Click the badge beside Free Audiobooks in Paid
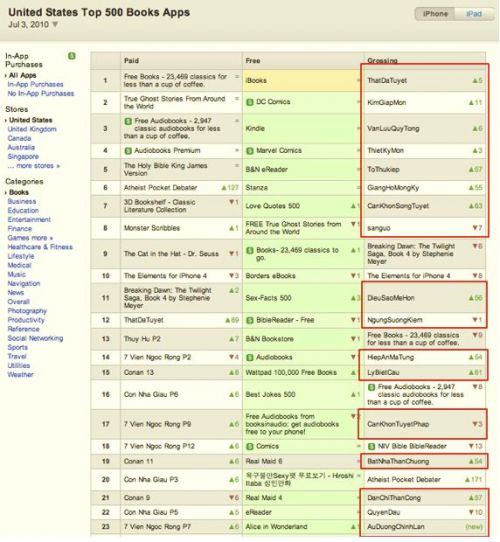 [x=128, y=121]
